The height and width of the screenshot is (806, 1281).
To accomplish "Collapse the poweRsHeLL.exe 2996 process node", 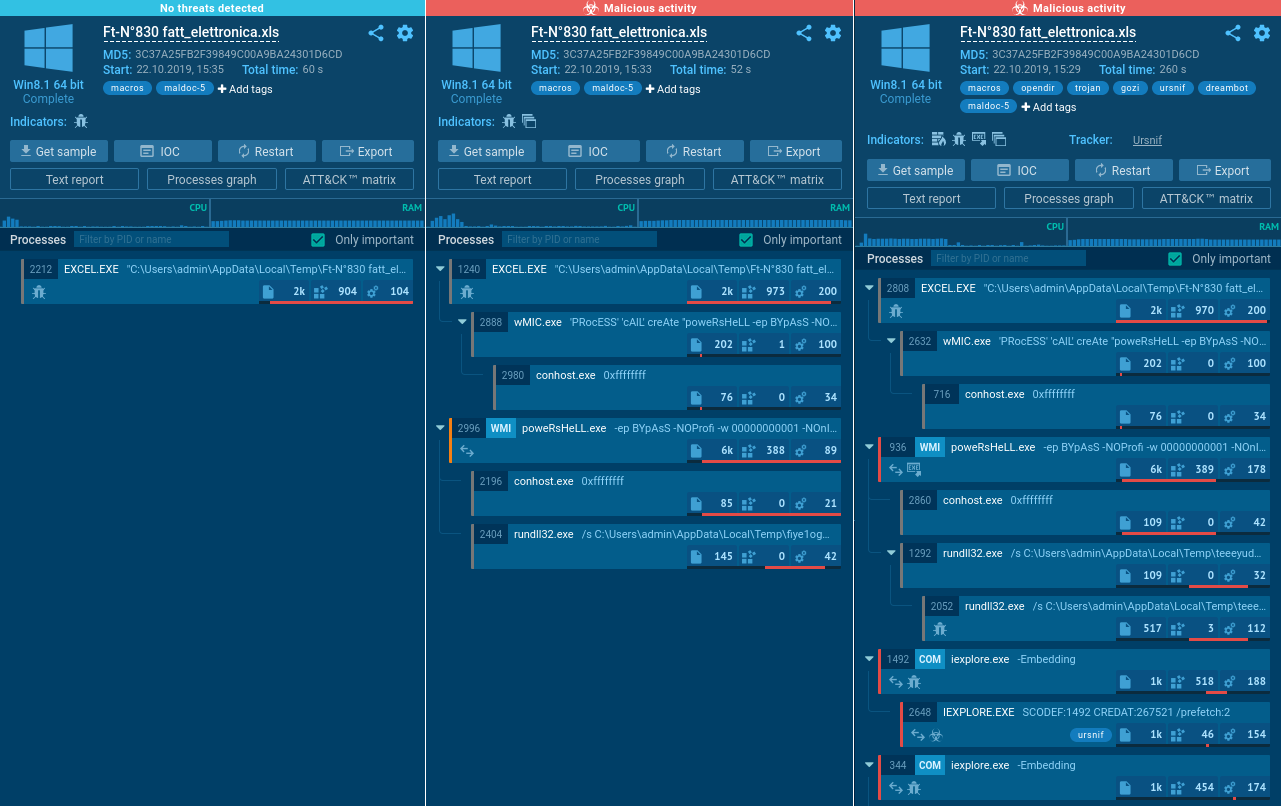I will [x=441, y=428].
